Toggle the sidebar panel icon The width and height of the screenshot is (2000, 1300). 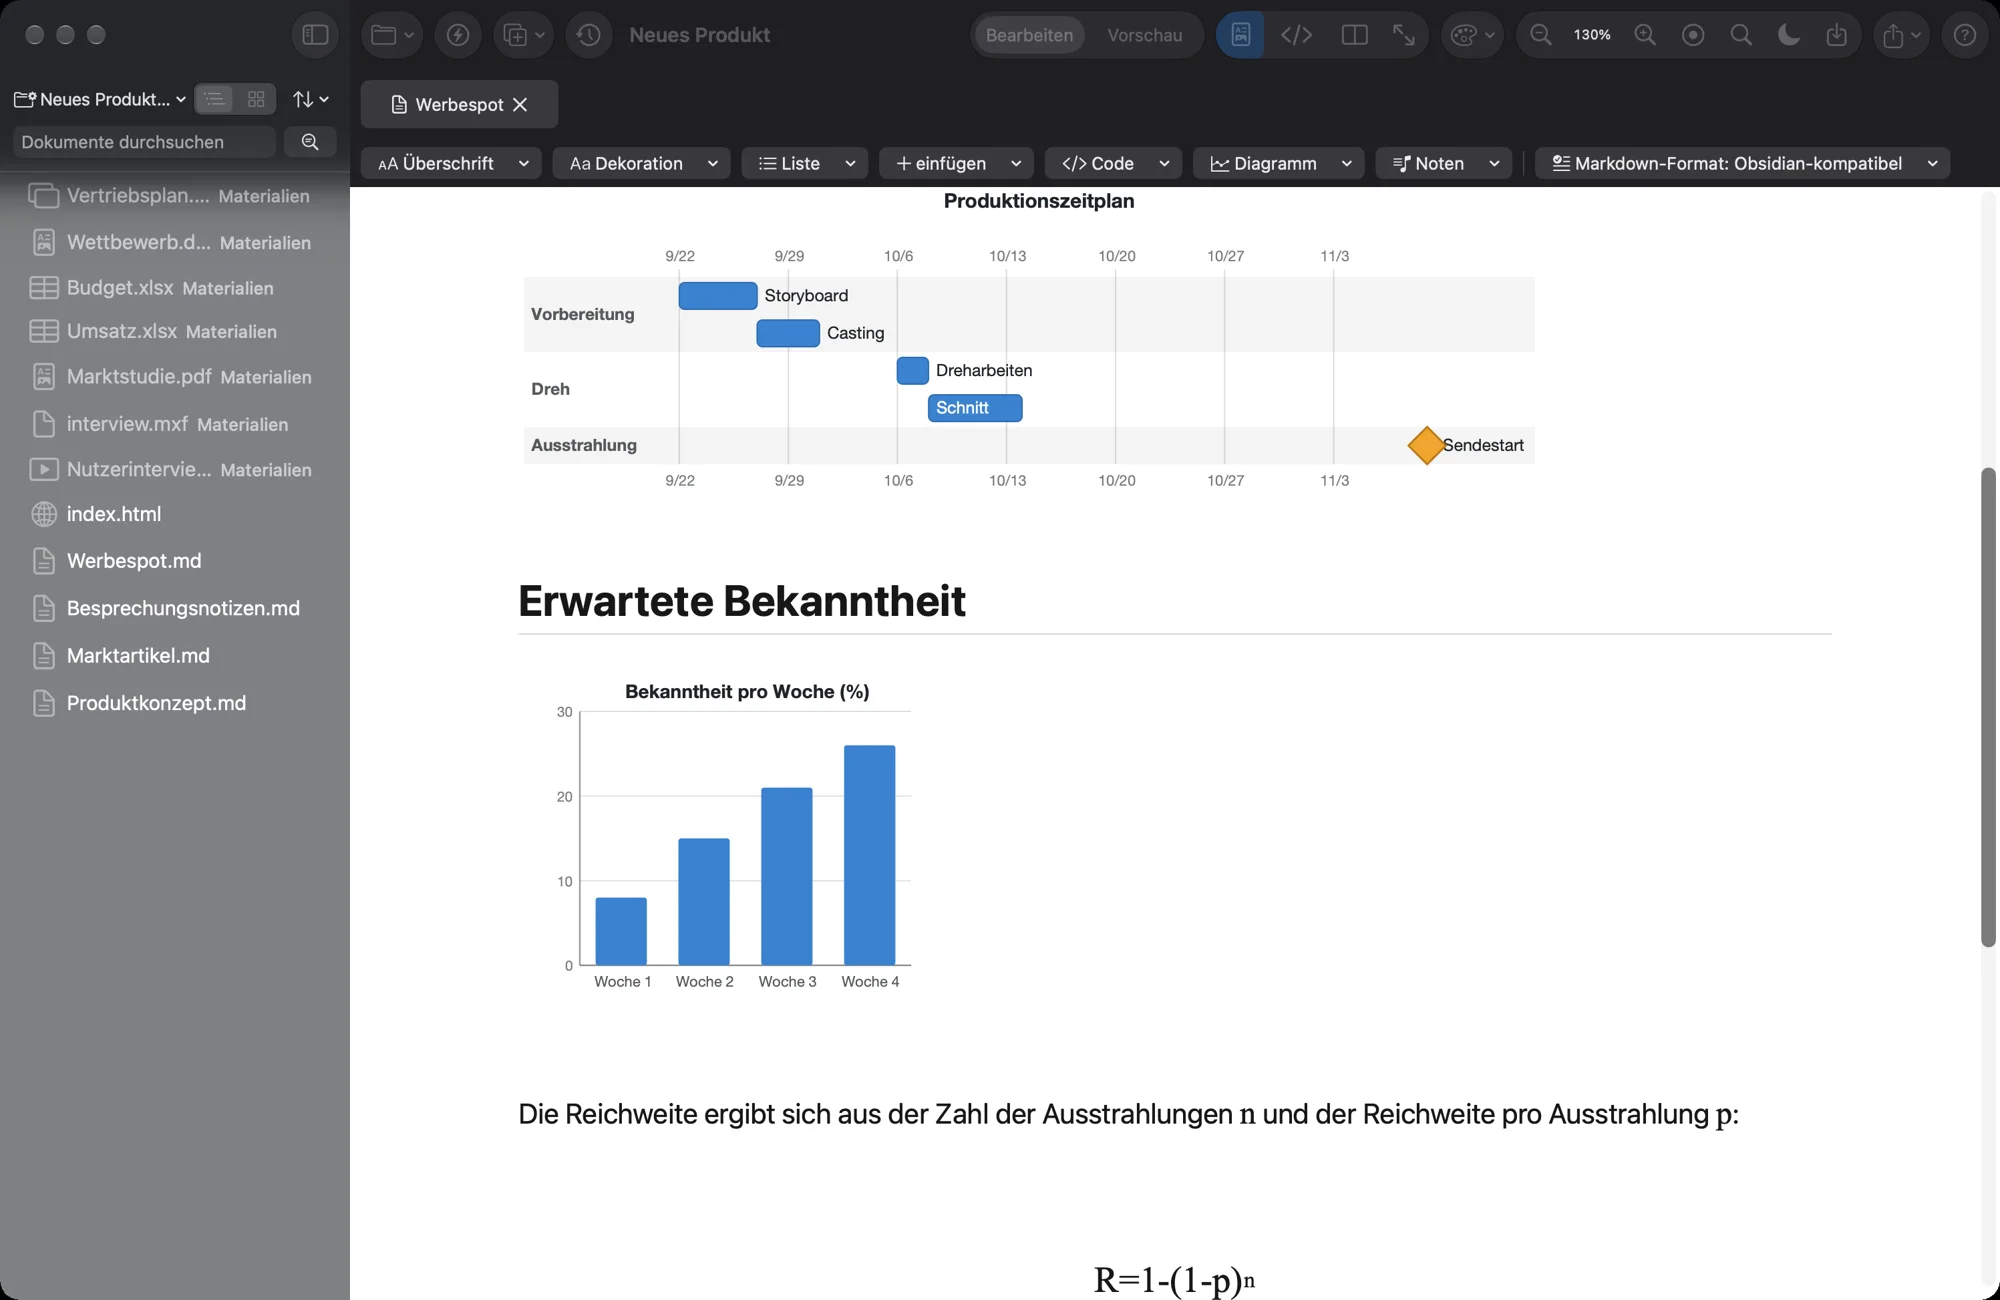(x=315, y=35)
